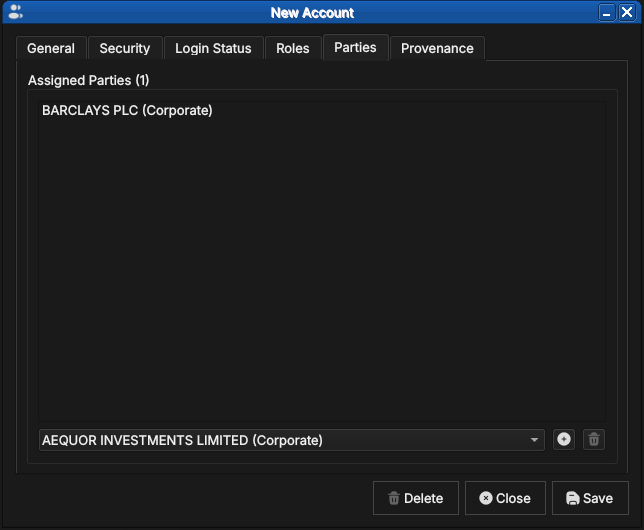Click the Close button
The width and height of the screenshot is (644, 530).
pyautogui.click(x=505, y=498)
